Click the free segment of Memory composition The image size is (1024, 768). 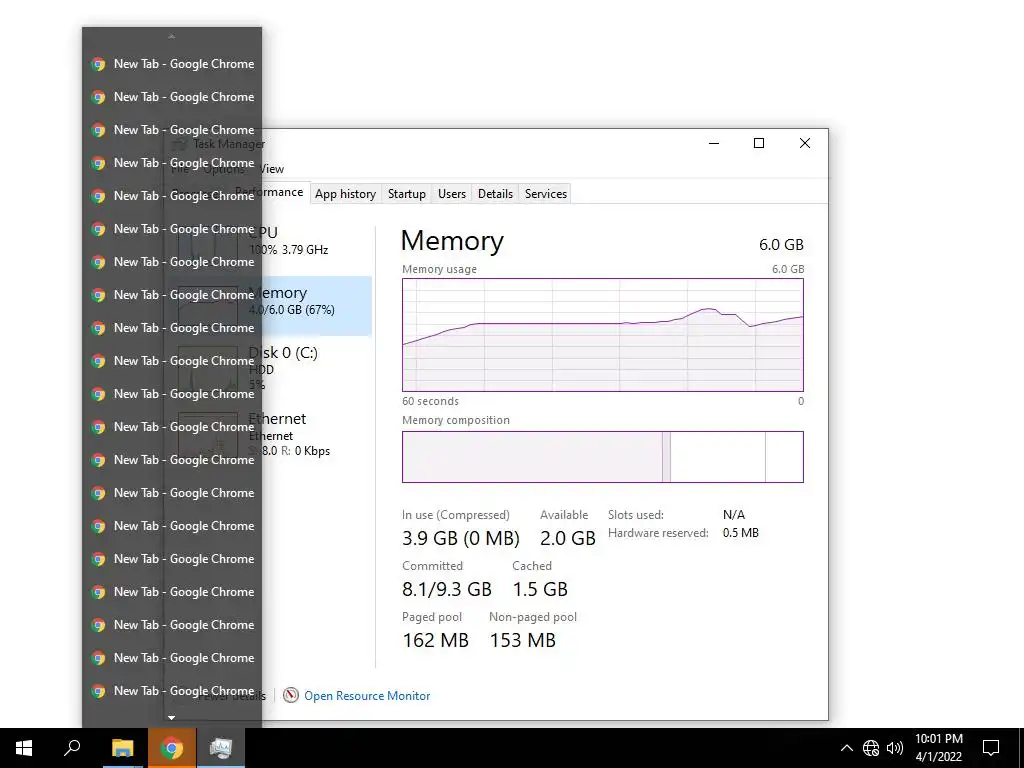784,457
